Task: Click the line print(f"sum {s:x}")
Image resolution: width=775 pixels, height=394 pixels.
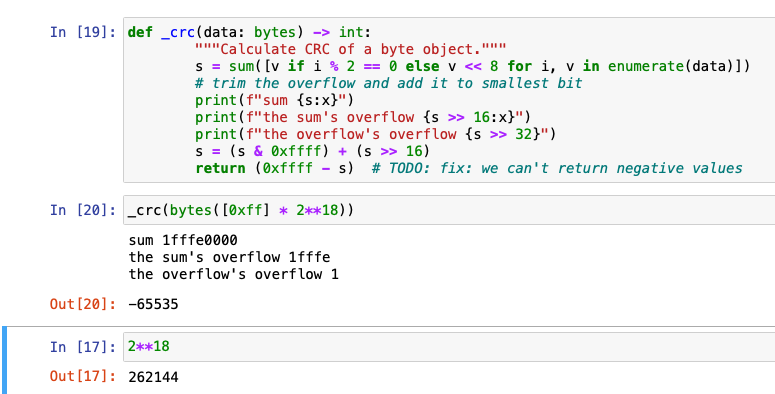Action: point(274,100)
